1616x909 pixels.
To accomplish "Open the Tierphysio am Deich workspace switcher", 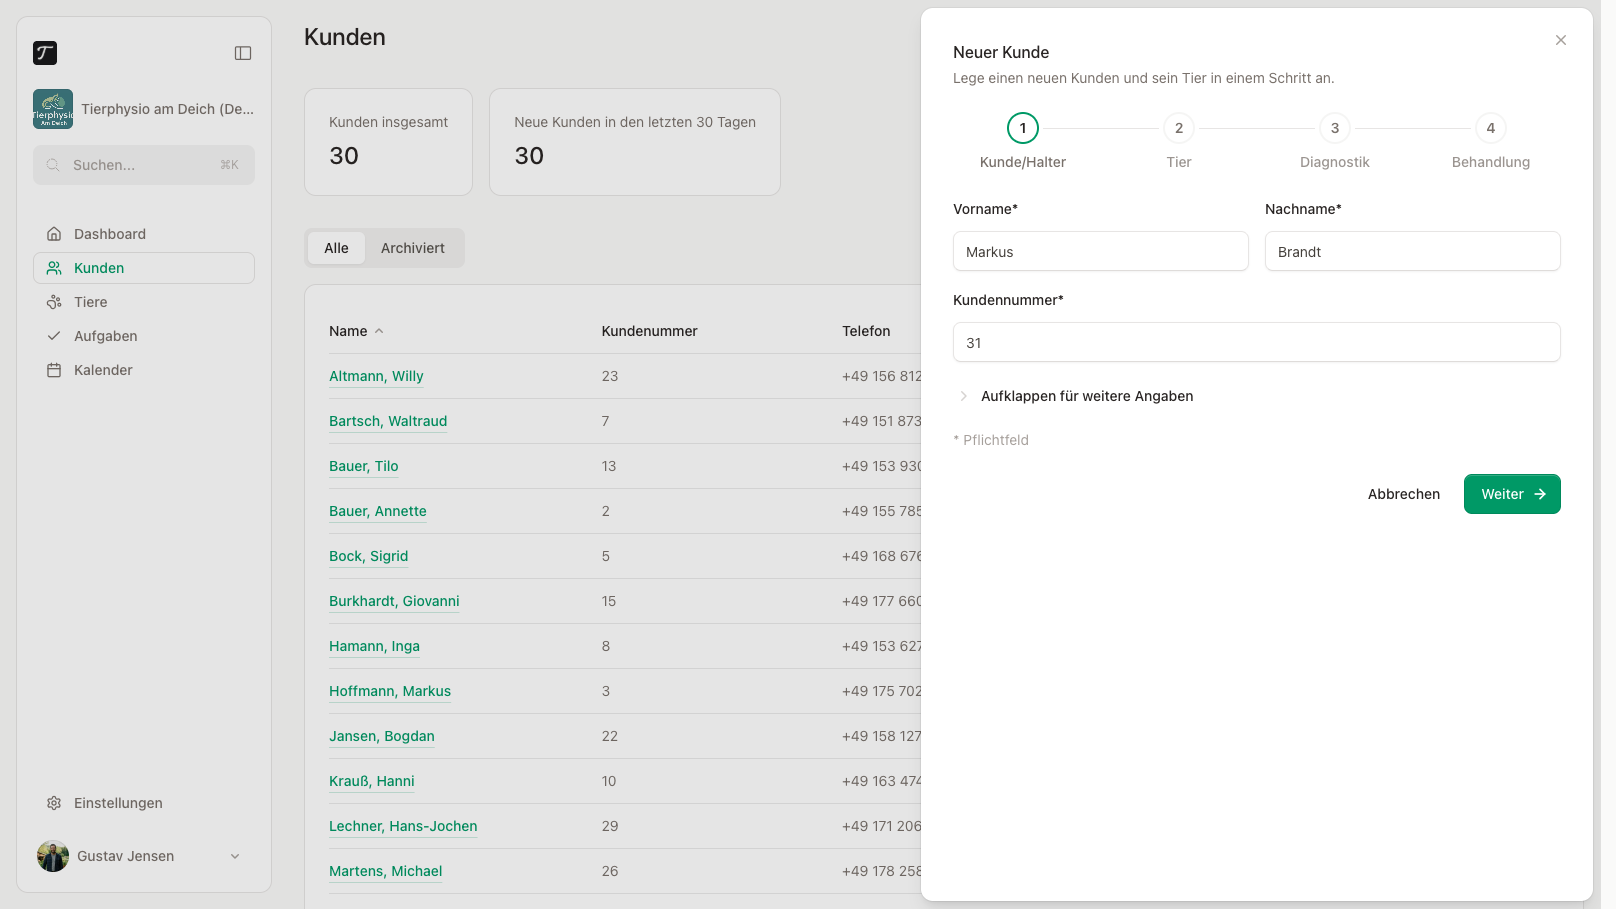I will 144,109.
